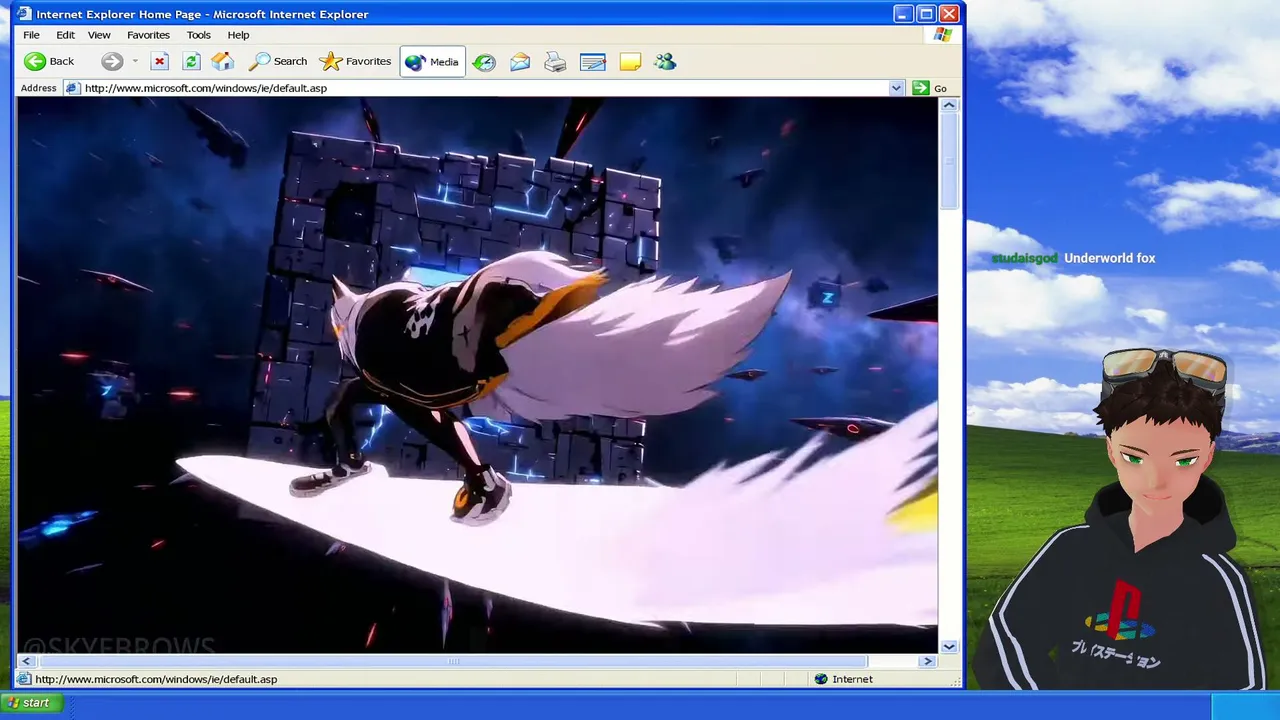Maximize the Internet Explorer window

(926, 14)
